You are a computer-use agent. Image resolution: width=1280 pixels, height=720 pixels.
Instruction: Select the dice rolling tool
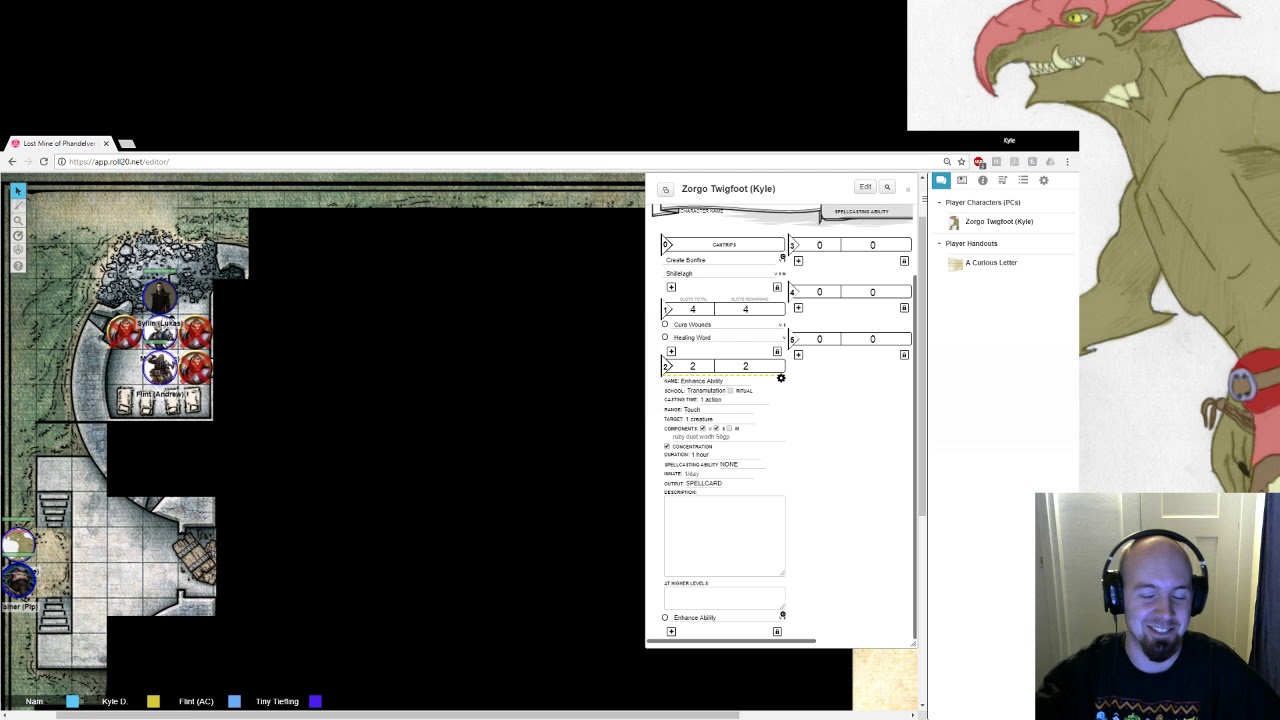point(18,250)
